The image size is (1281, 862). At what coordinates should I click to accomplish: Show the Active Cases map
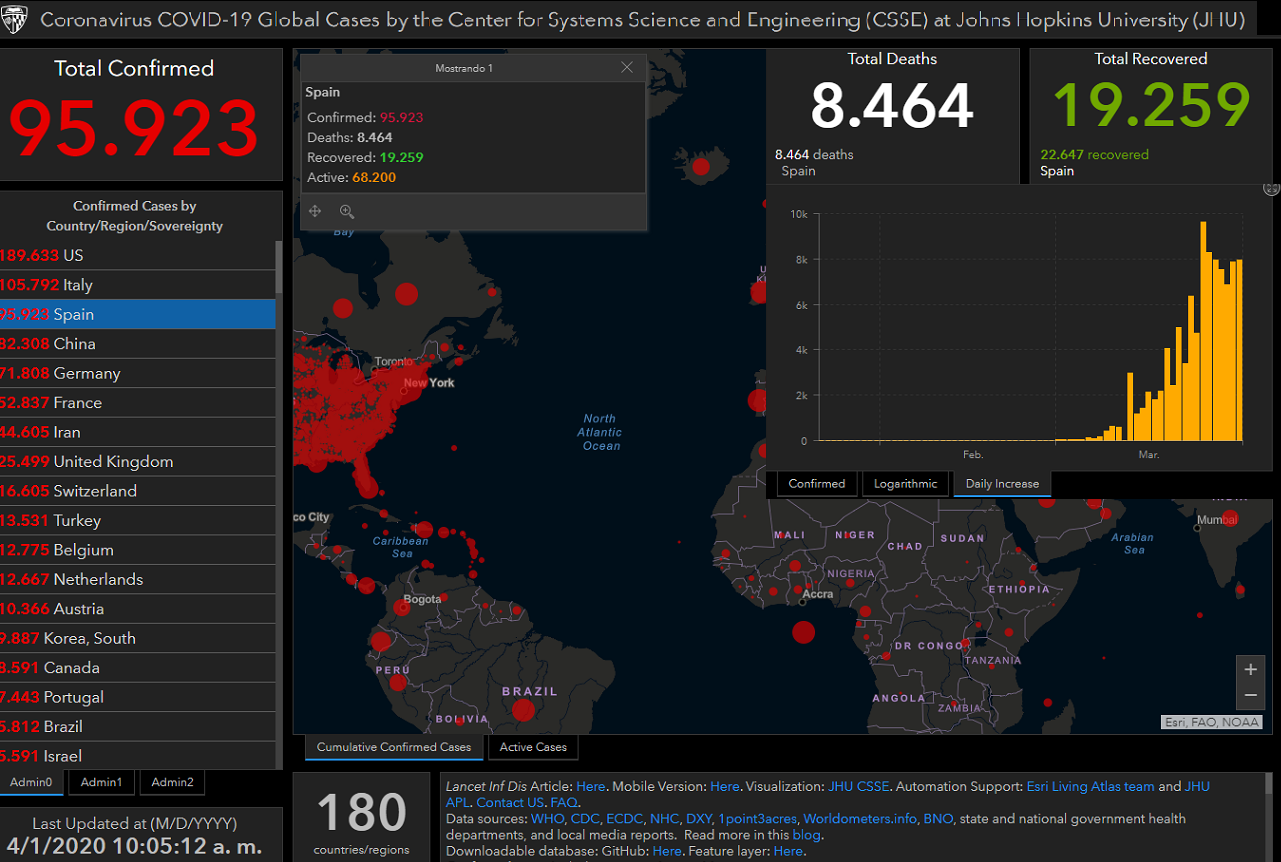coord(533,747)
